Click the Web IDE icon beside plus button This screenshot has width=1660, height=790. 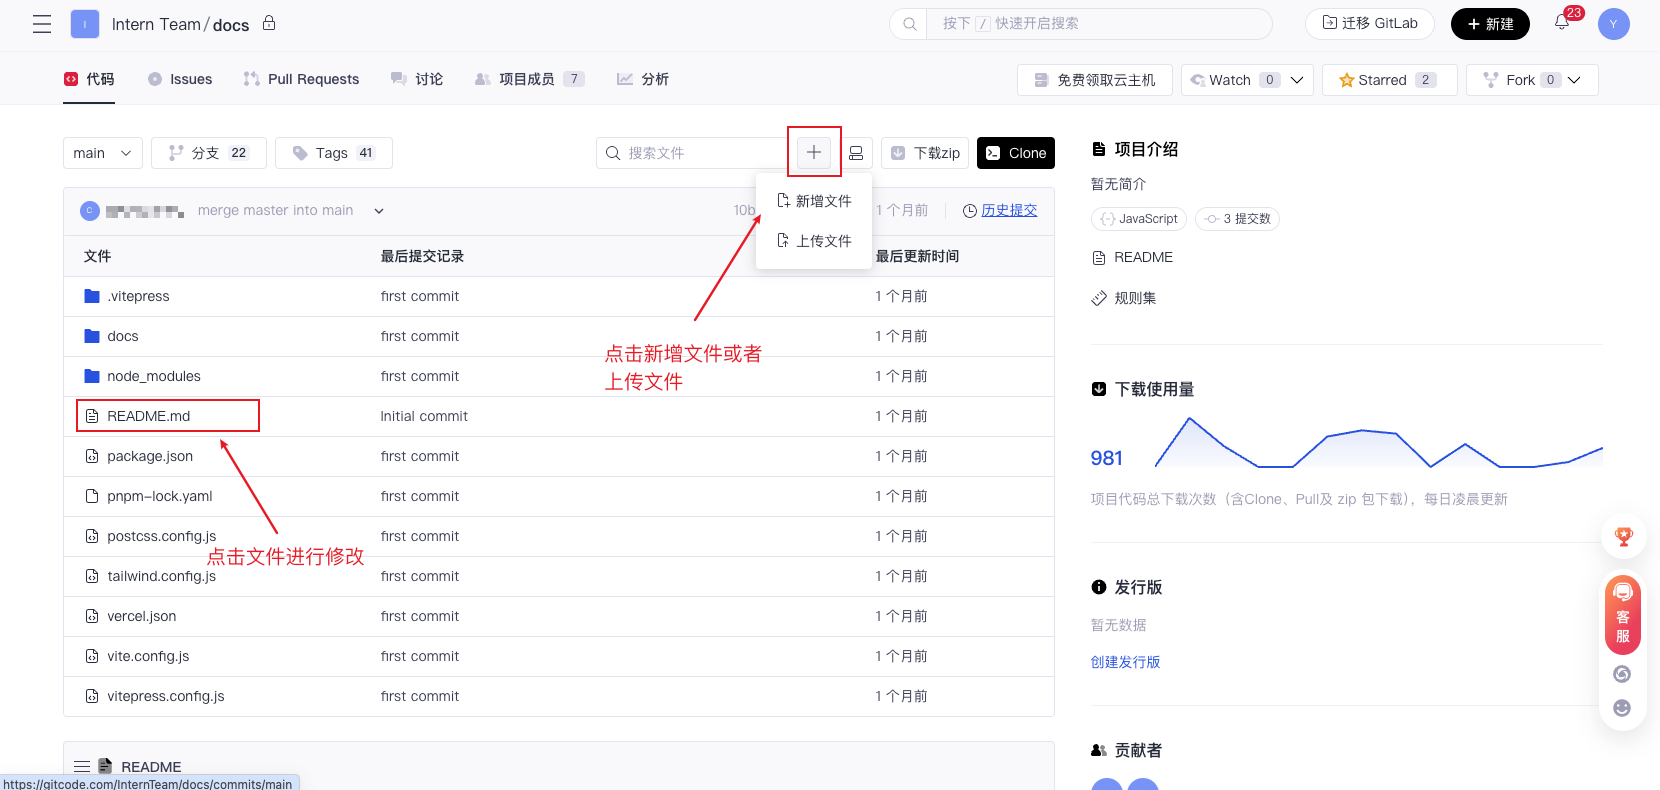(x=856, y=153)
